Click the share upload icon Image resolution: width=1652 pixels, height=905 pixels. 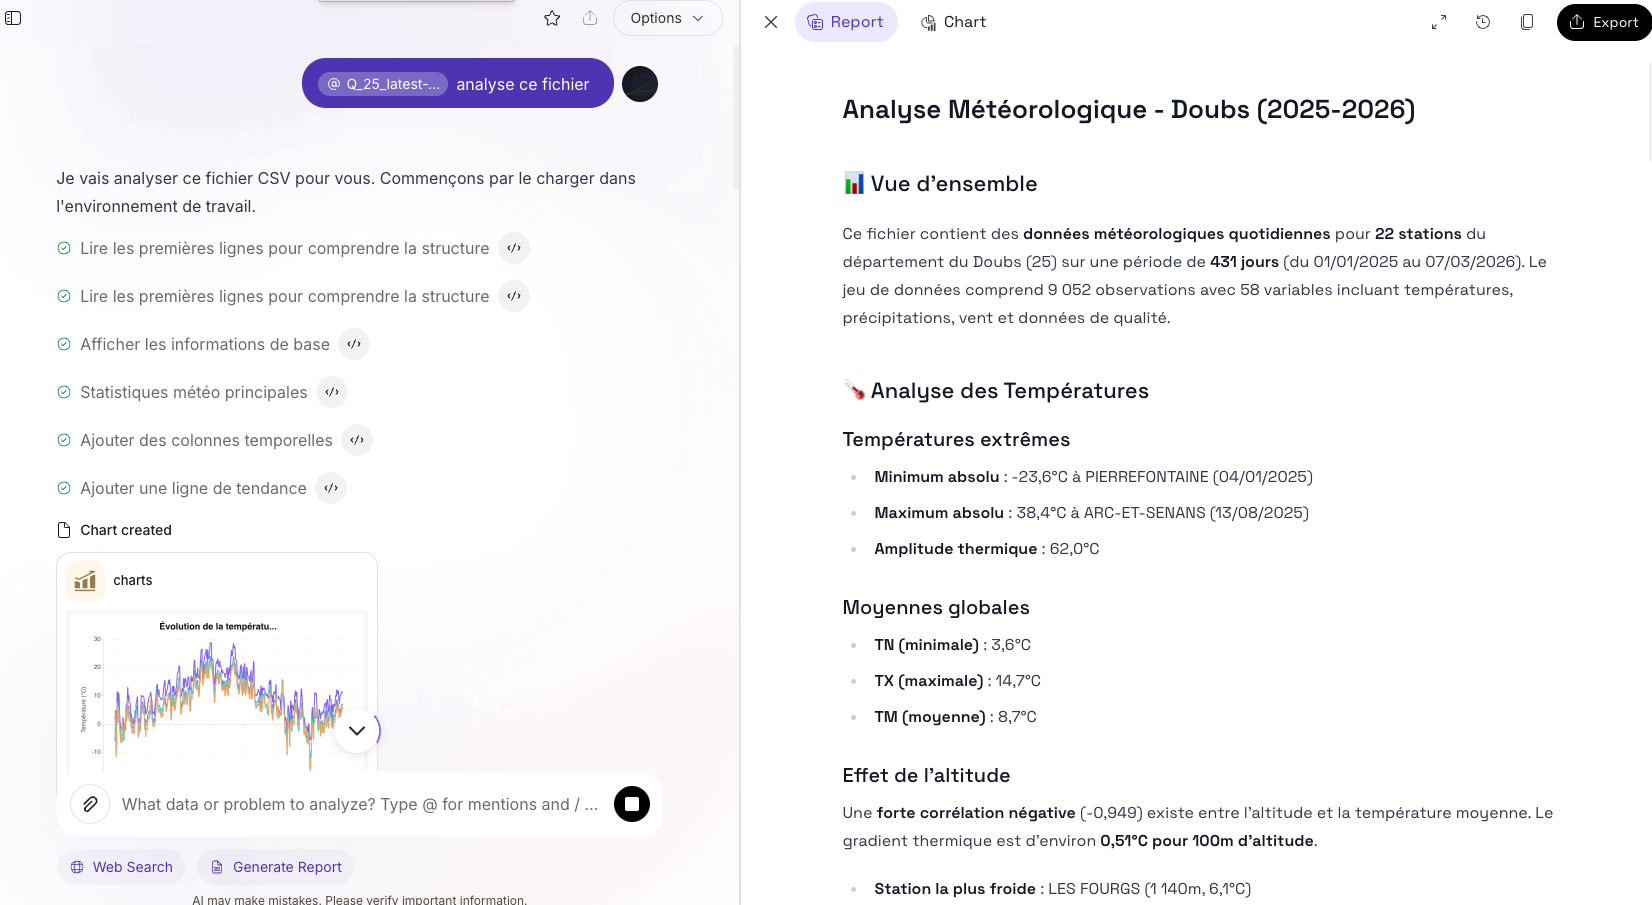click(590, 18)
